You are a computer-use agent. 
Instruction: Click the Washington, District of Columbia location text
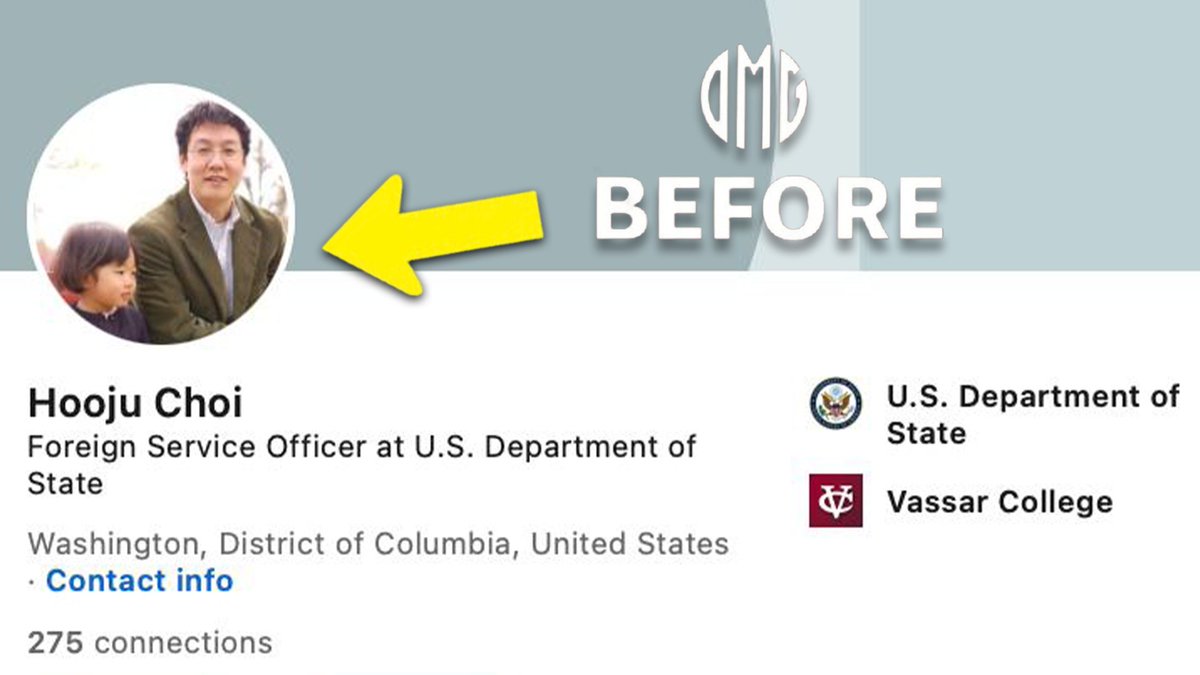[378, 544]
